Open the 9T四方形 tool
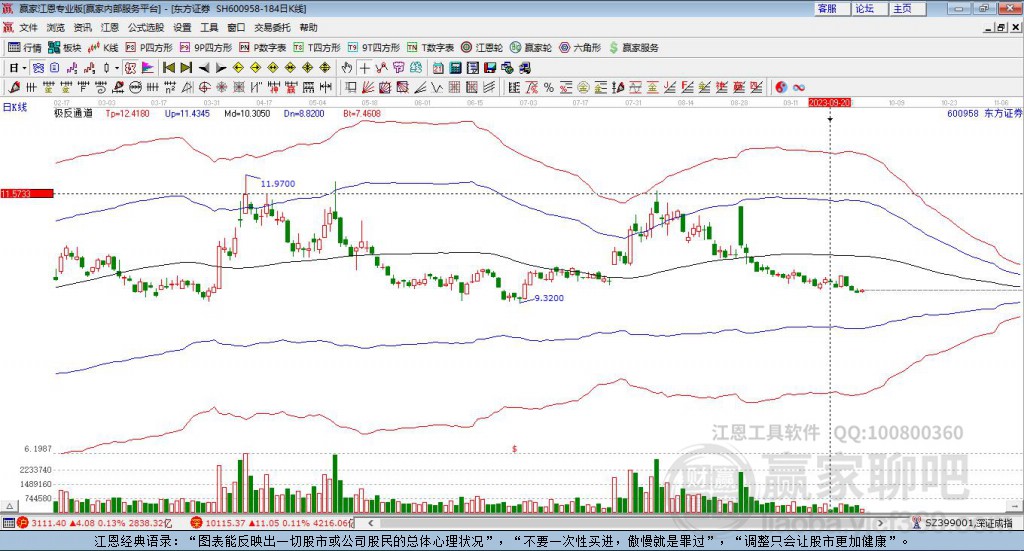This screenshot has width=1024, height=551. click(x=374, y=48)
